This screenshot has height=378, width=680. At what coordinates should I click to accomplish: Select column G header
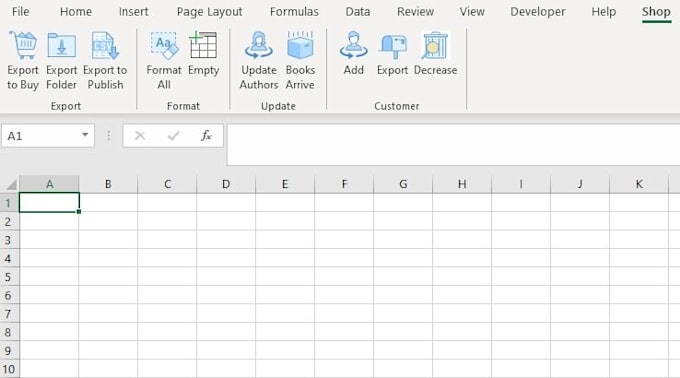click(403, 184)
